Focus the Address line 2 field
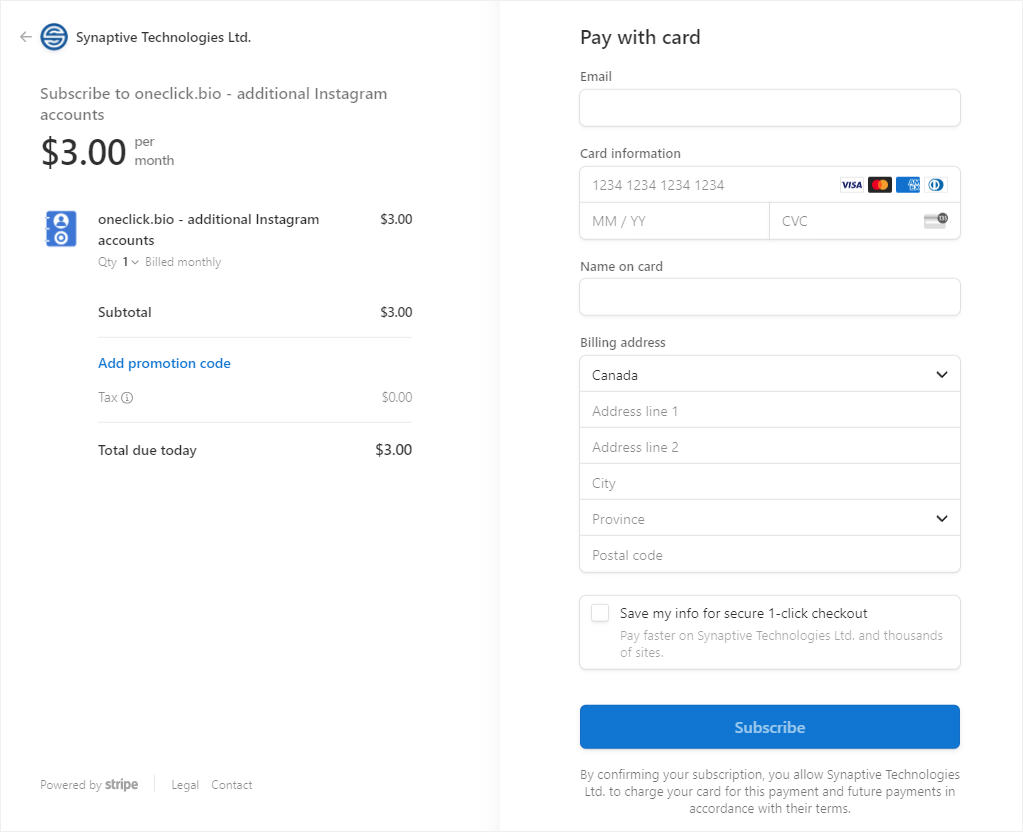Viewport: 1023px width, 832px height. click(770, 447)
